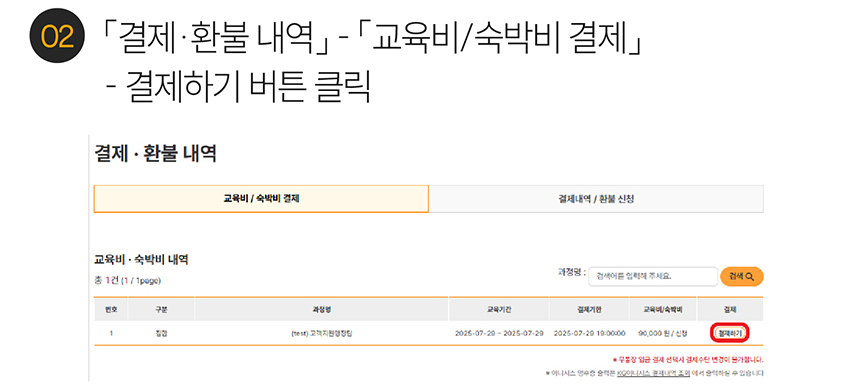860x390 pixels.
Task: Click the 2025-07-29 19:00:00 deadline cell
Action: (x=590, y=334)
